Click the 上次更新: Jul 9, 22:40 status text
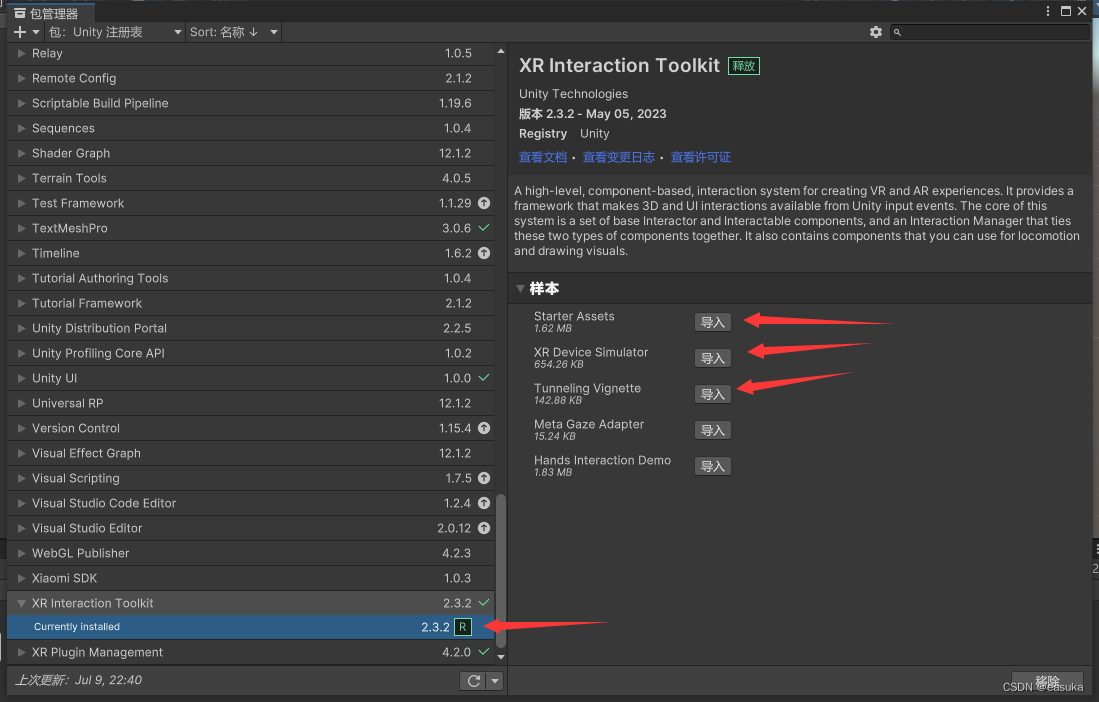Viewport: 1099px width, 702px height. point(78,680)
